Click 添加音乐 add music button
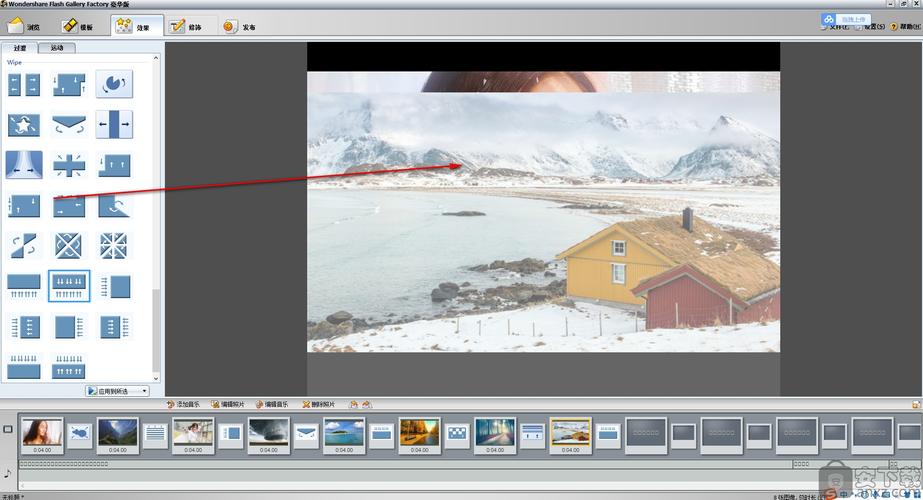 (183, 404)
